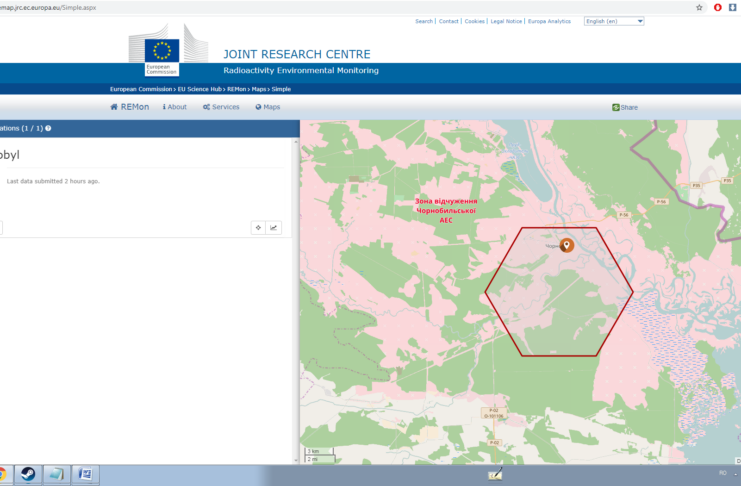Image resolution: width=741 pixels, height=486 pixels.
Task: Click the orange station marker on map
Action: click(567, 244)
